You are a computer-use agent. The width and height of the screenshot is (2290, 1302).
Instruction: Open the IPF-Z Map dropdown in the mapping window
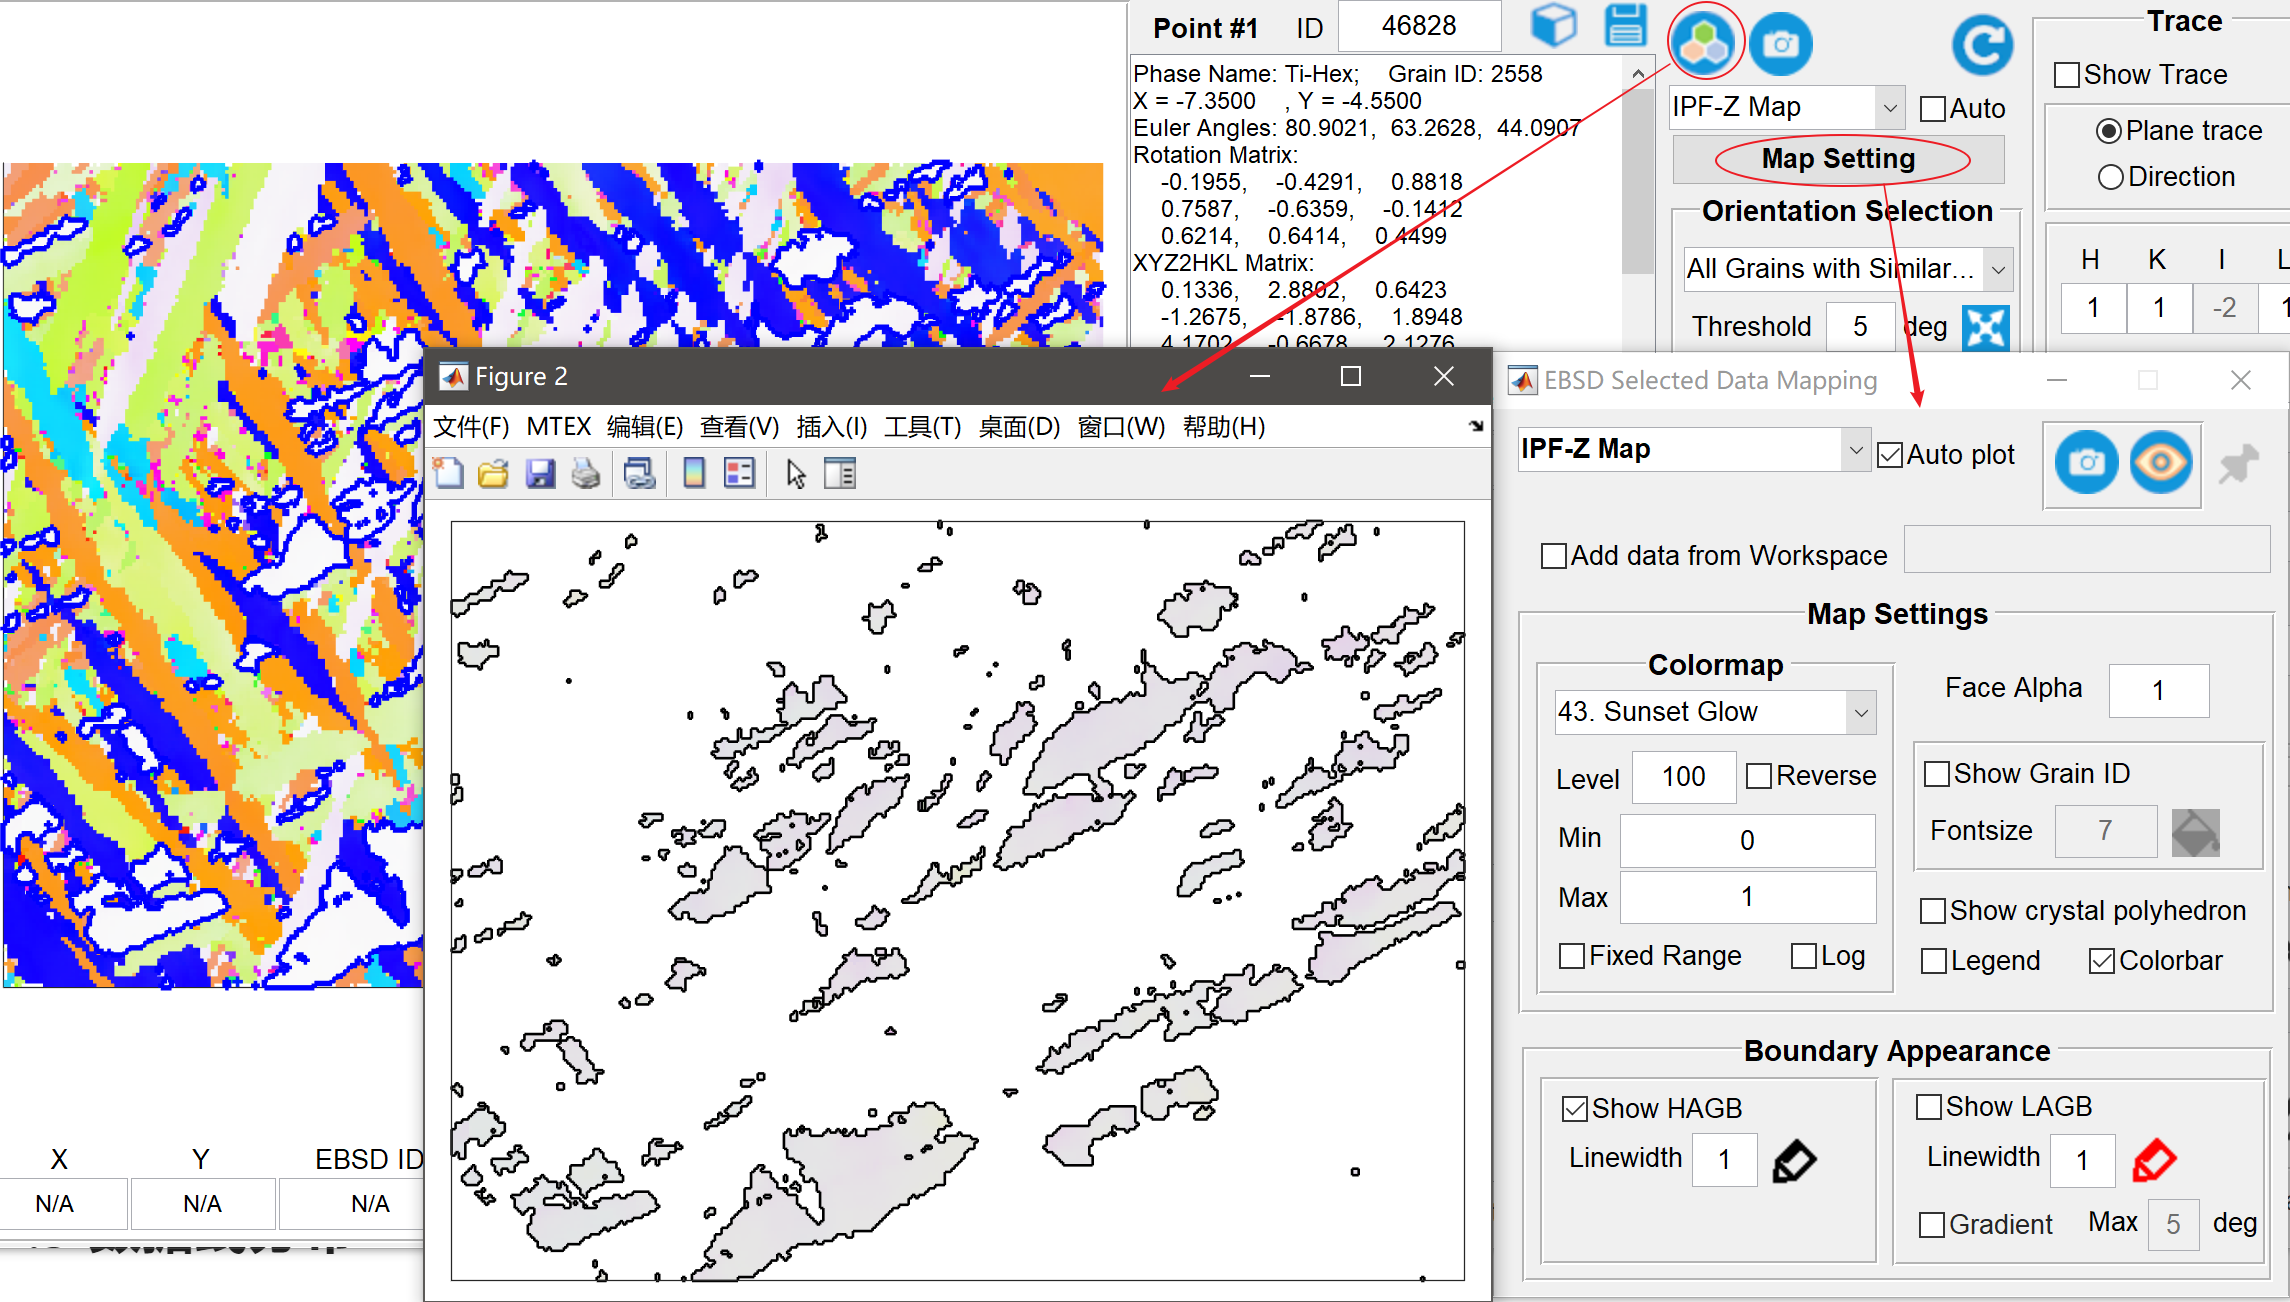tap(1693, 450)
